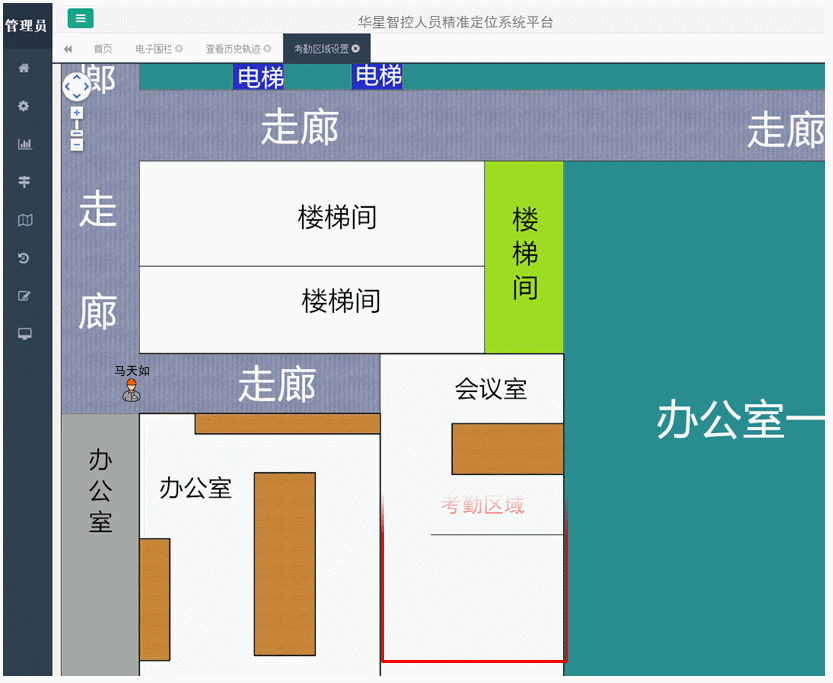Select the worker marker labeled 马天如

(131, 390)
